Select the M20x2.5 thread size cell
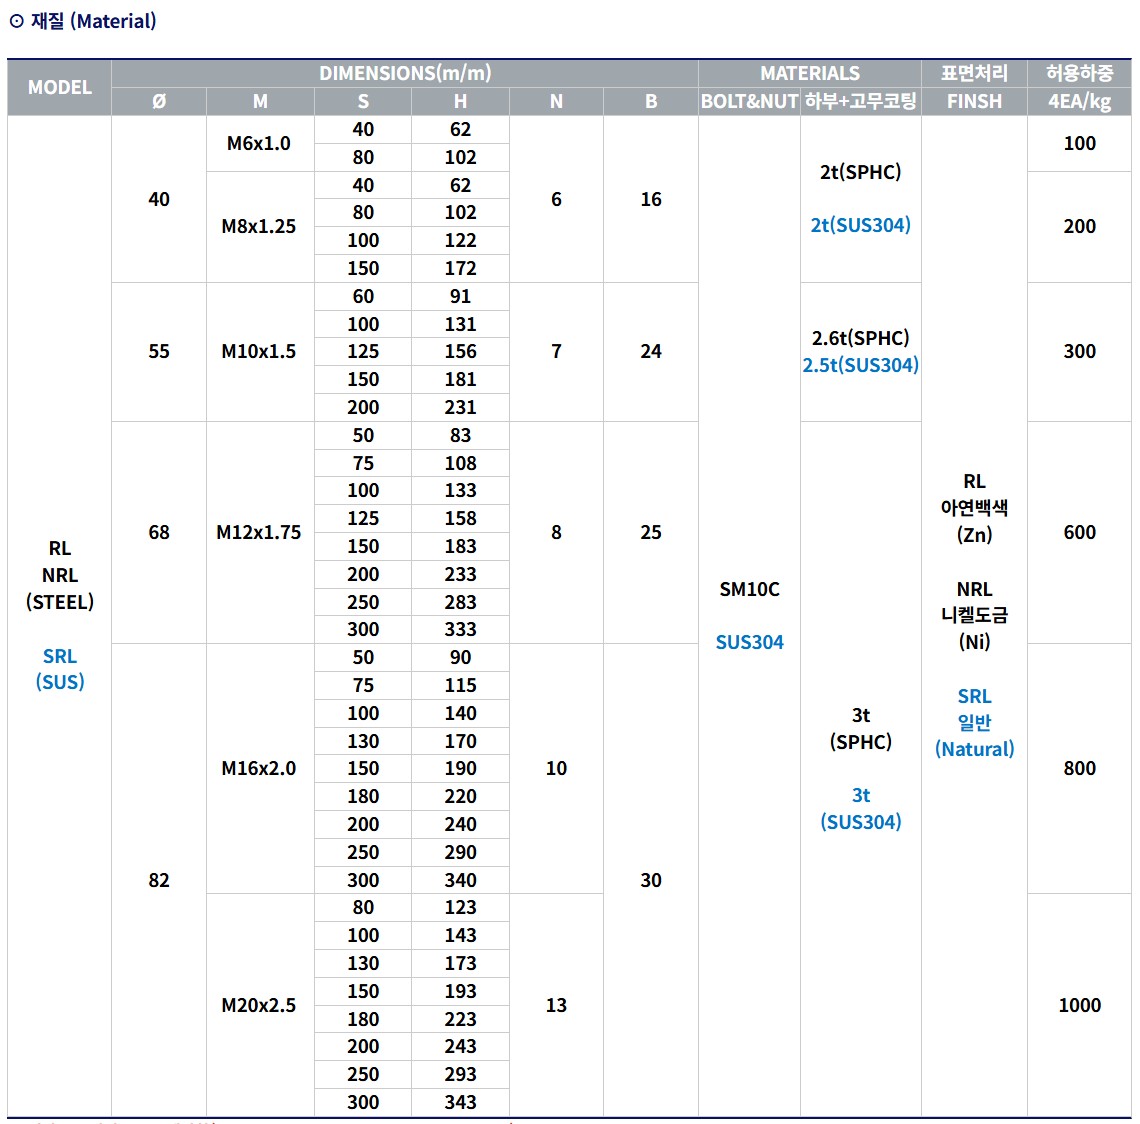 coord(258,1005)
